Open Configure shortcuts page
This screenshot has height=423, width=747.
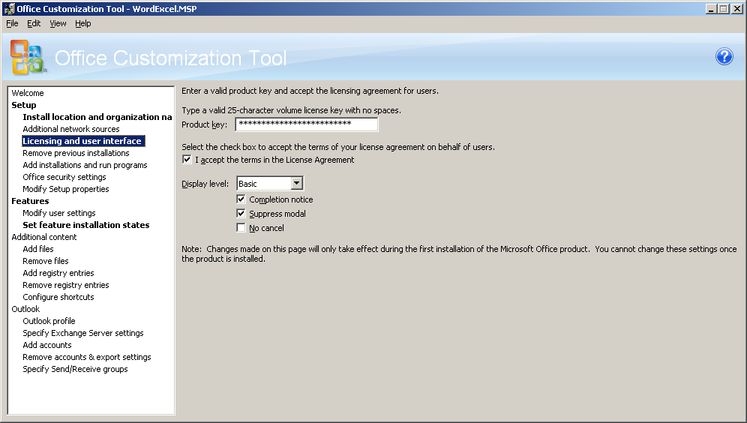tap(58, 297)
